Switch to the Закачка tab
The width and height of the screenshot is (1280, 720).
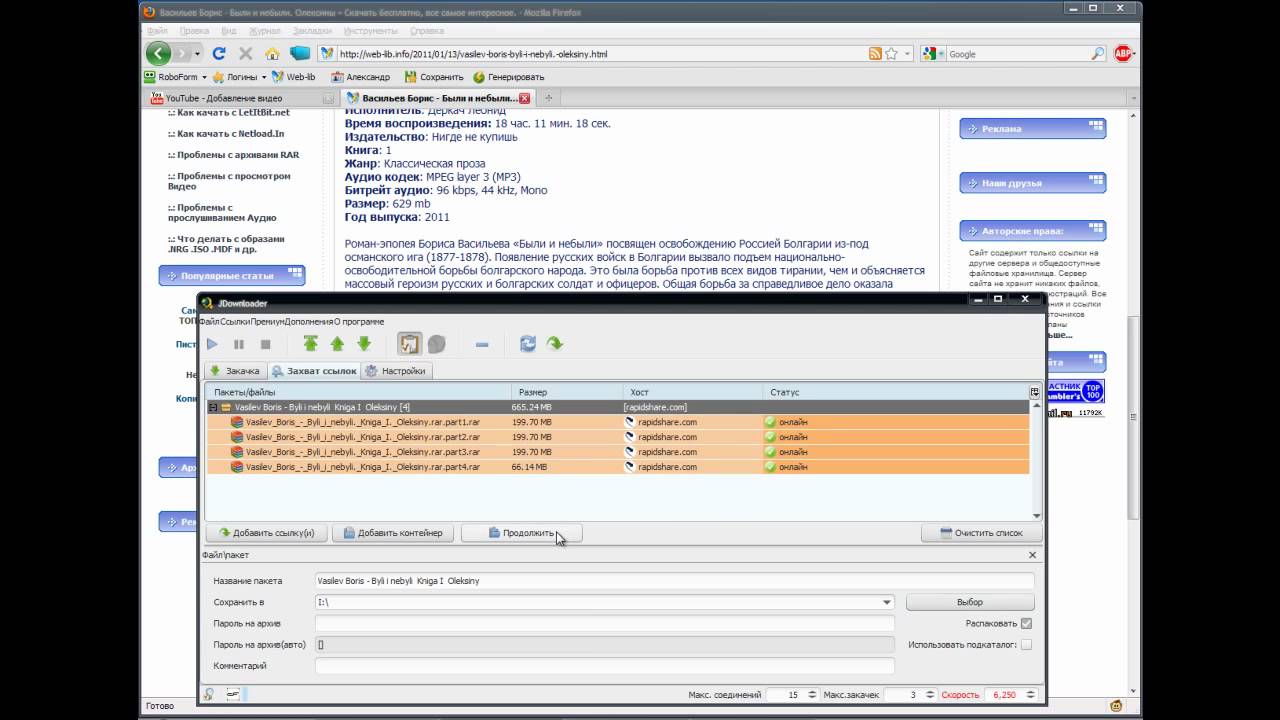click(235, 371)
